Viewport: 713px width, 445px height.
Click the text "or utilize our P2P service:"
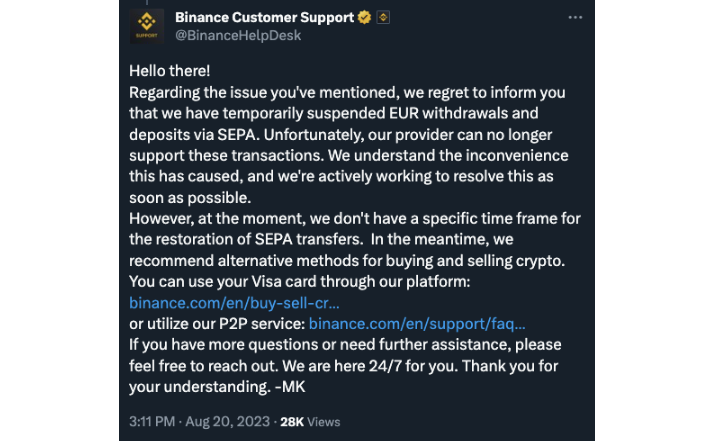coord(217,323)
